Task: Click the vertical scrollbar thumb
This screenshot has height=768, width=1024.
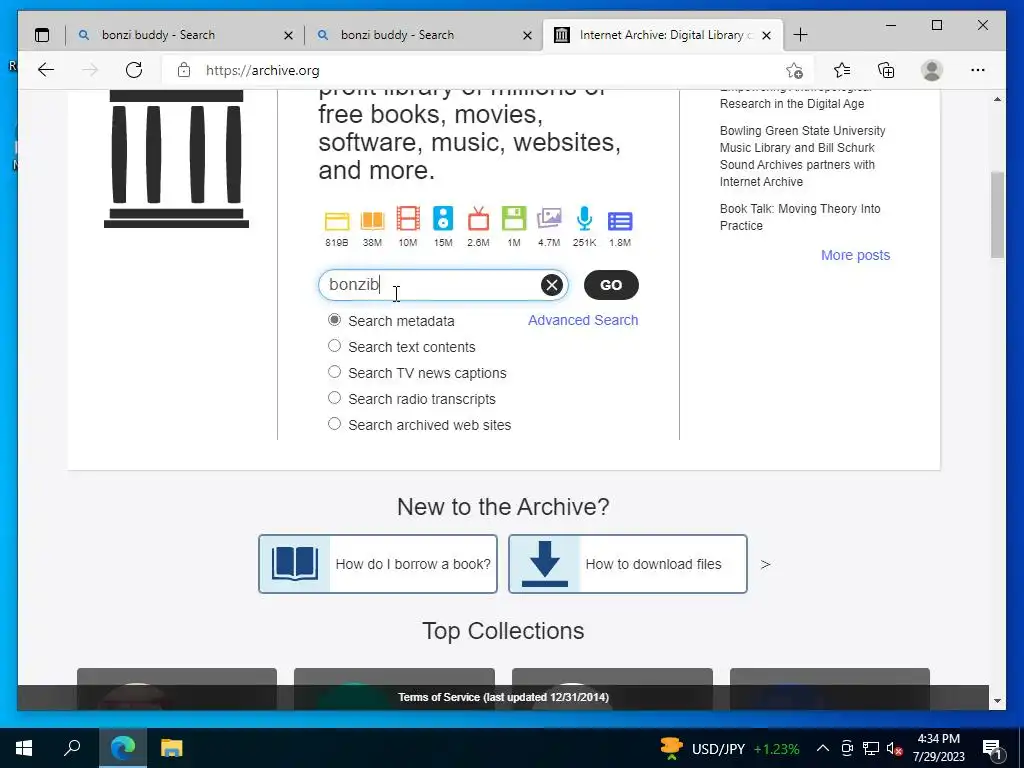Action: [x=997, y=215]
